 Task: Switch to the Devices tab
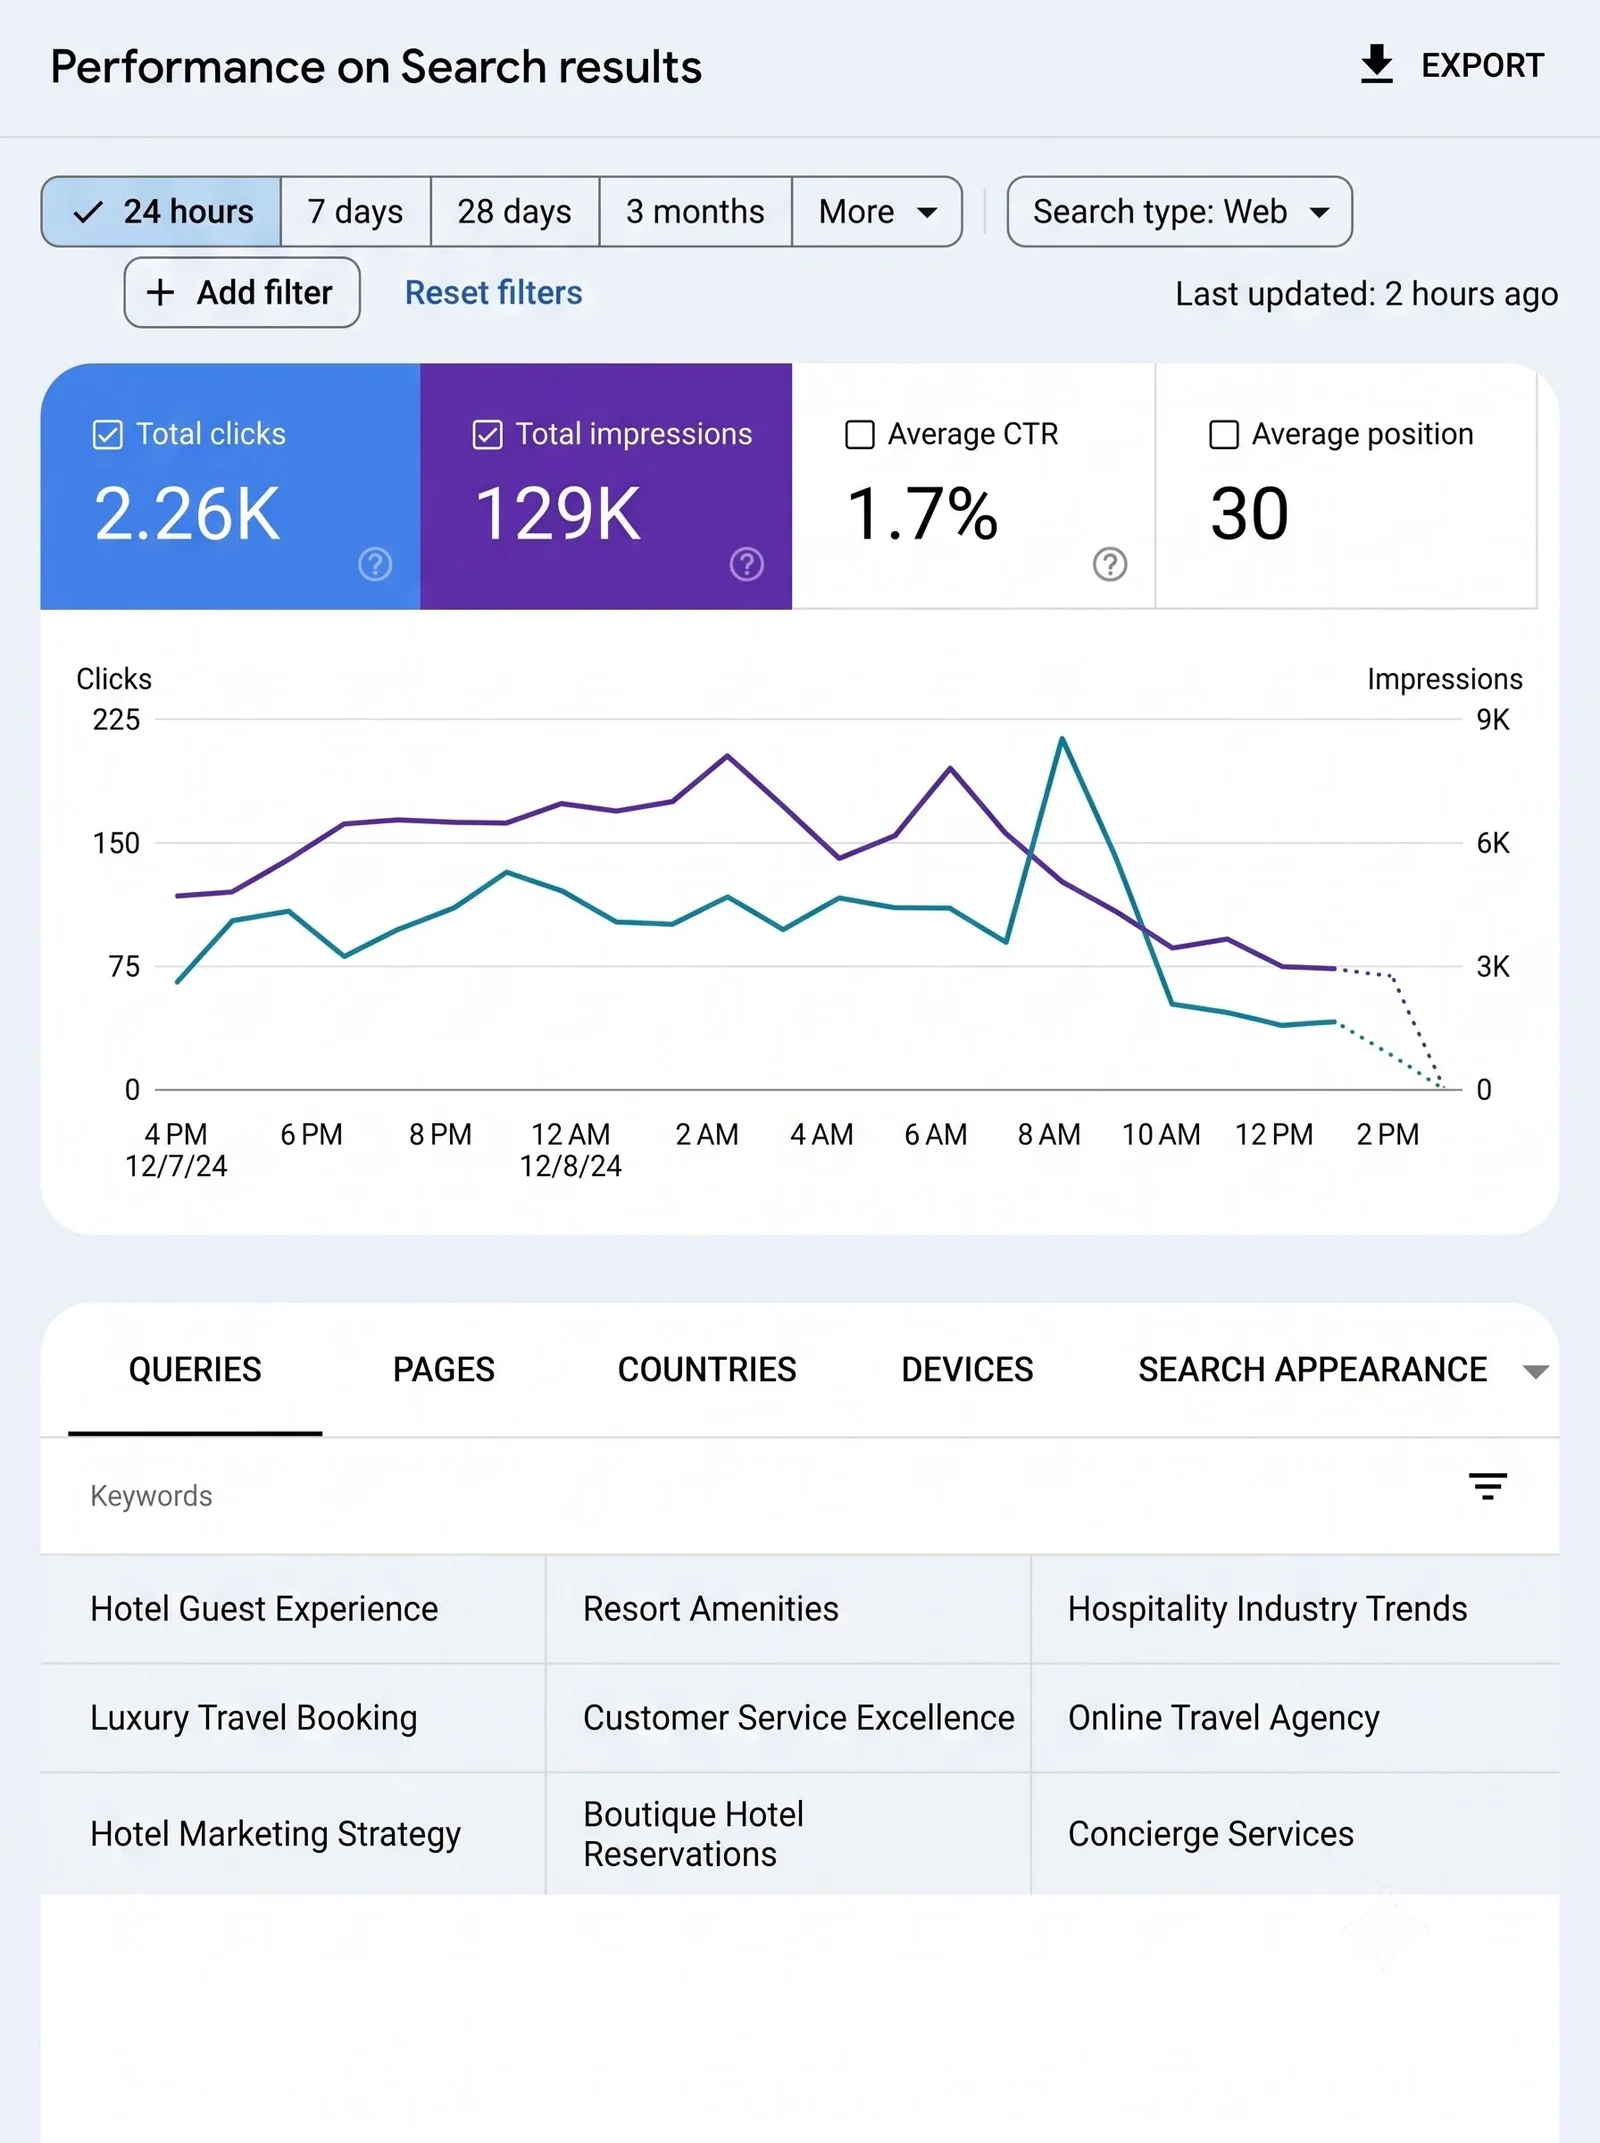tap(967, 1369)
